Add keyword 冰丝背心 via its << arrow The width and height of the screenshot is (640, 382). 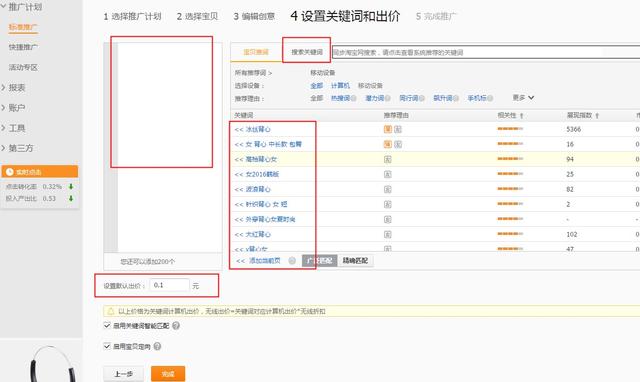239,129
